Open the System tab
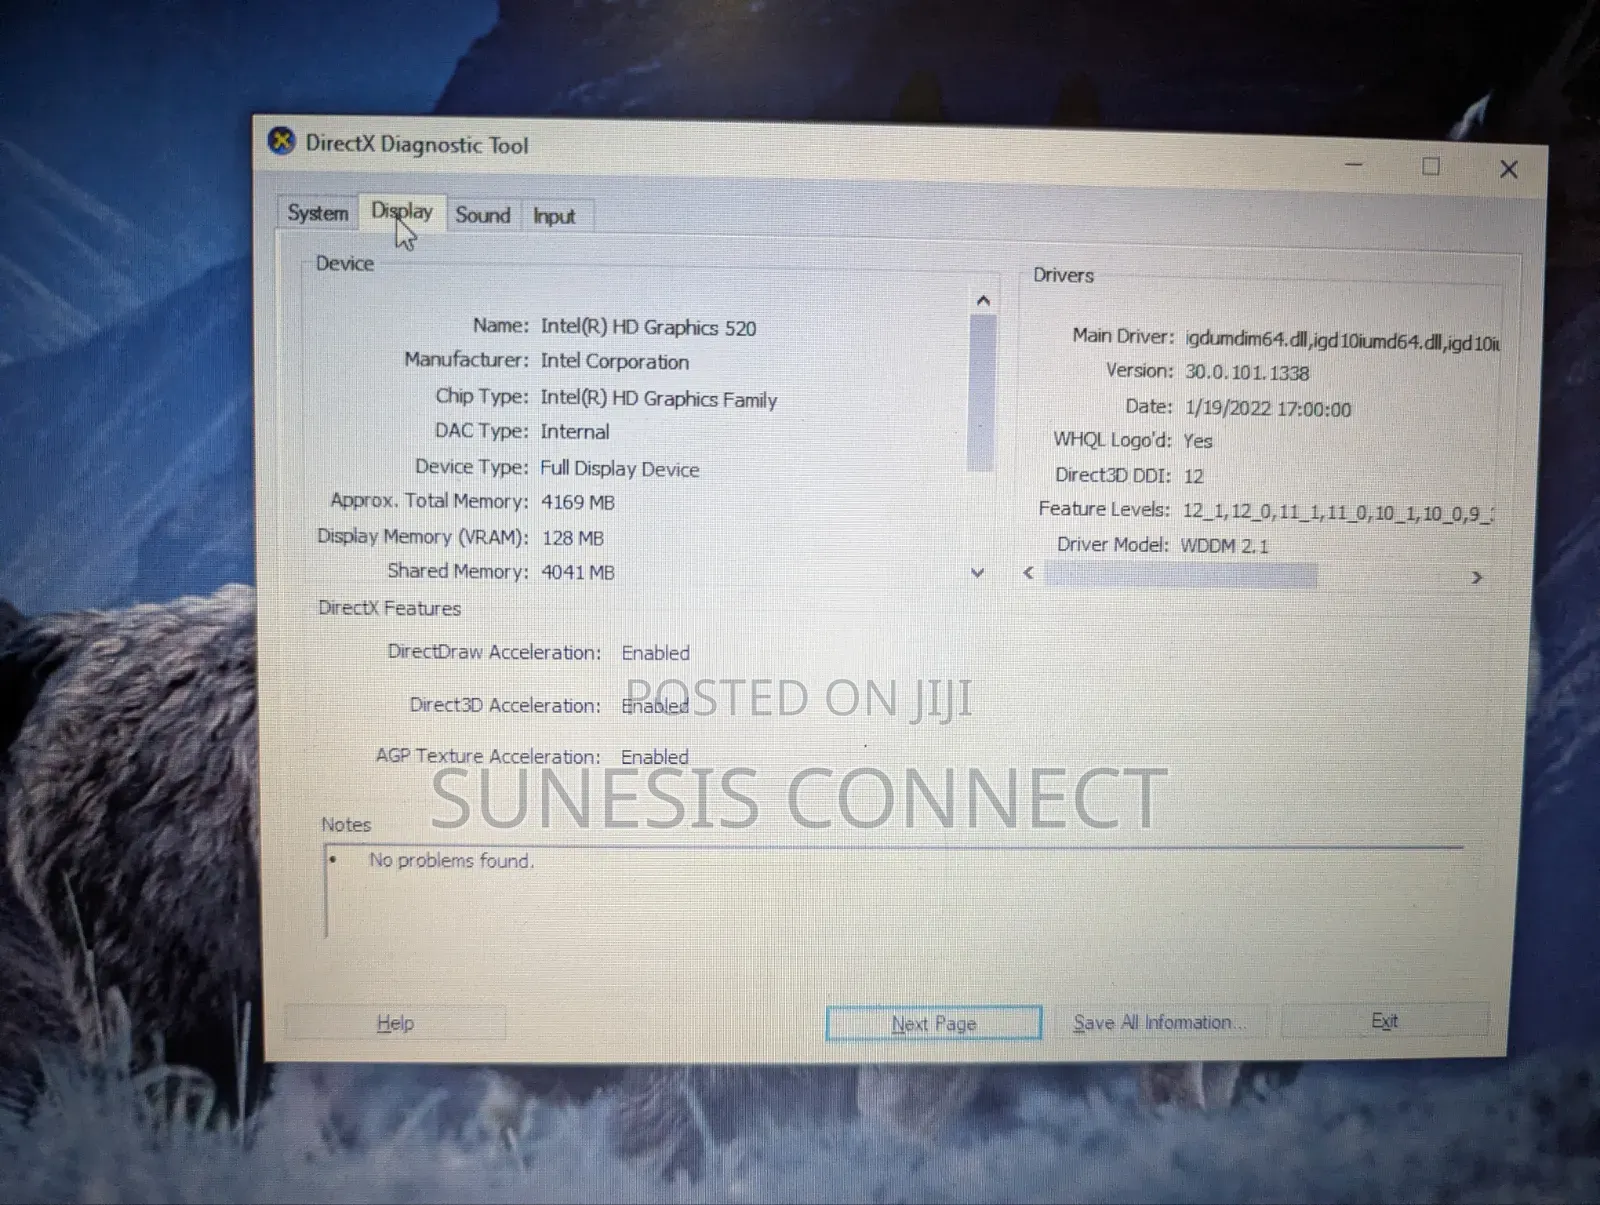 pyautogui.click(x=318, y=213)
